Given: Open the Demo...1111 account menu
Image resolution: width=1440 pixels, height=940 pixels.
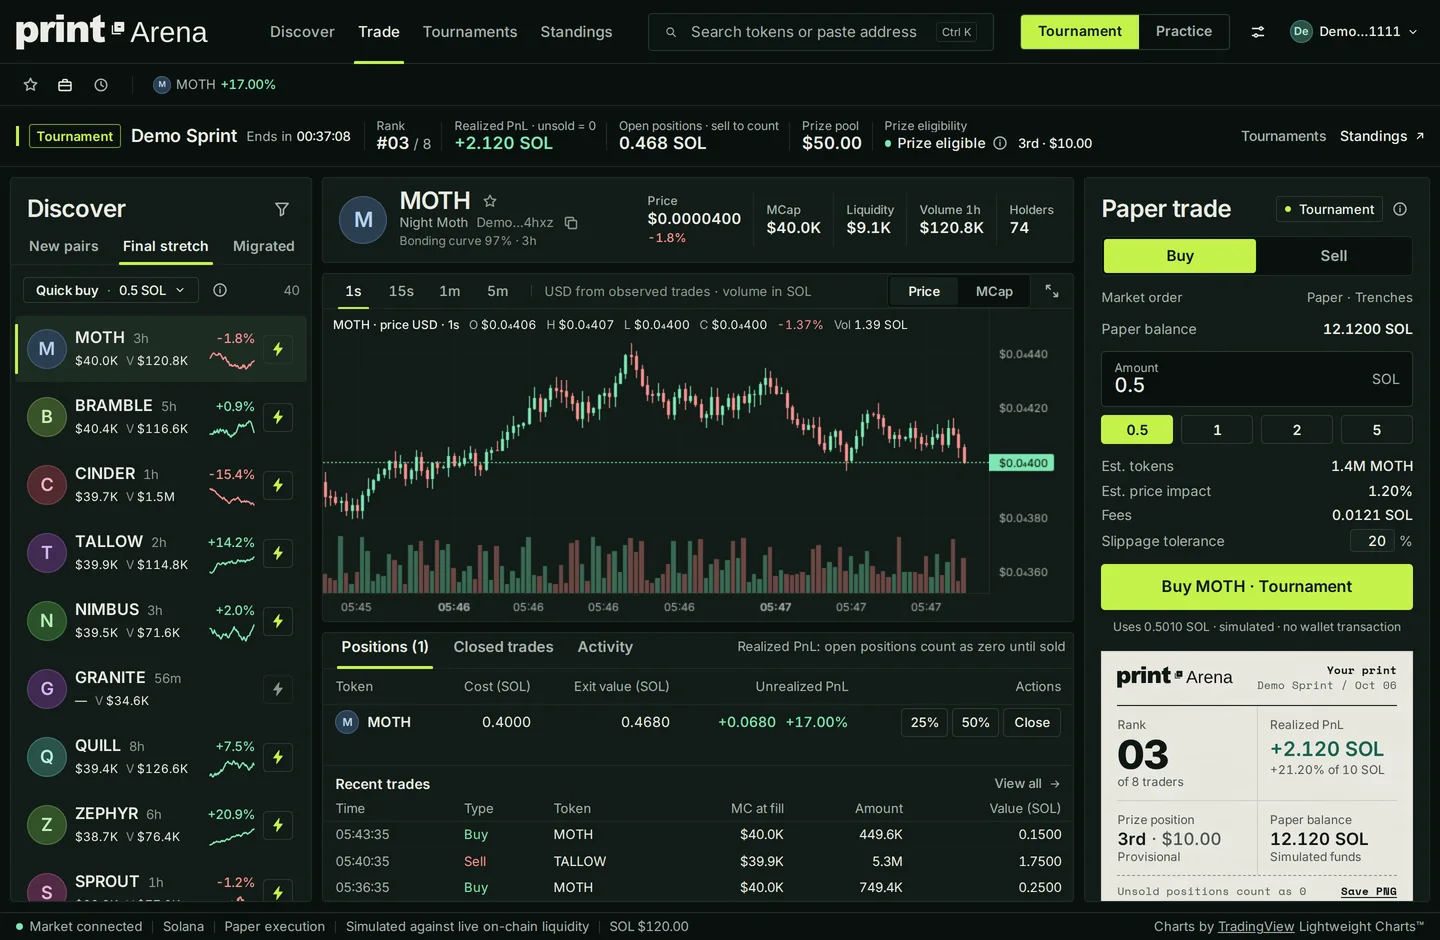Looking at the screenshot, I should click(x=1354, y=32).
